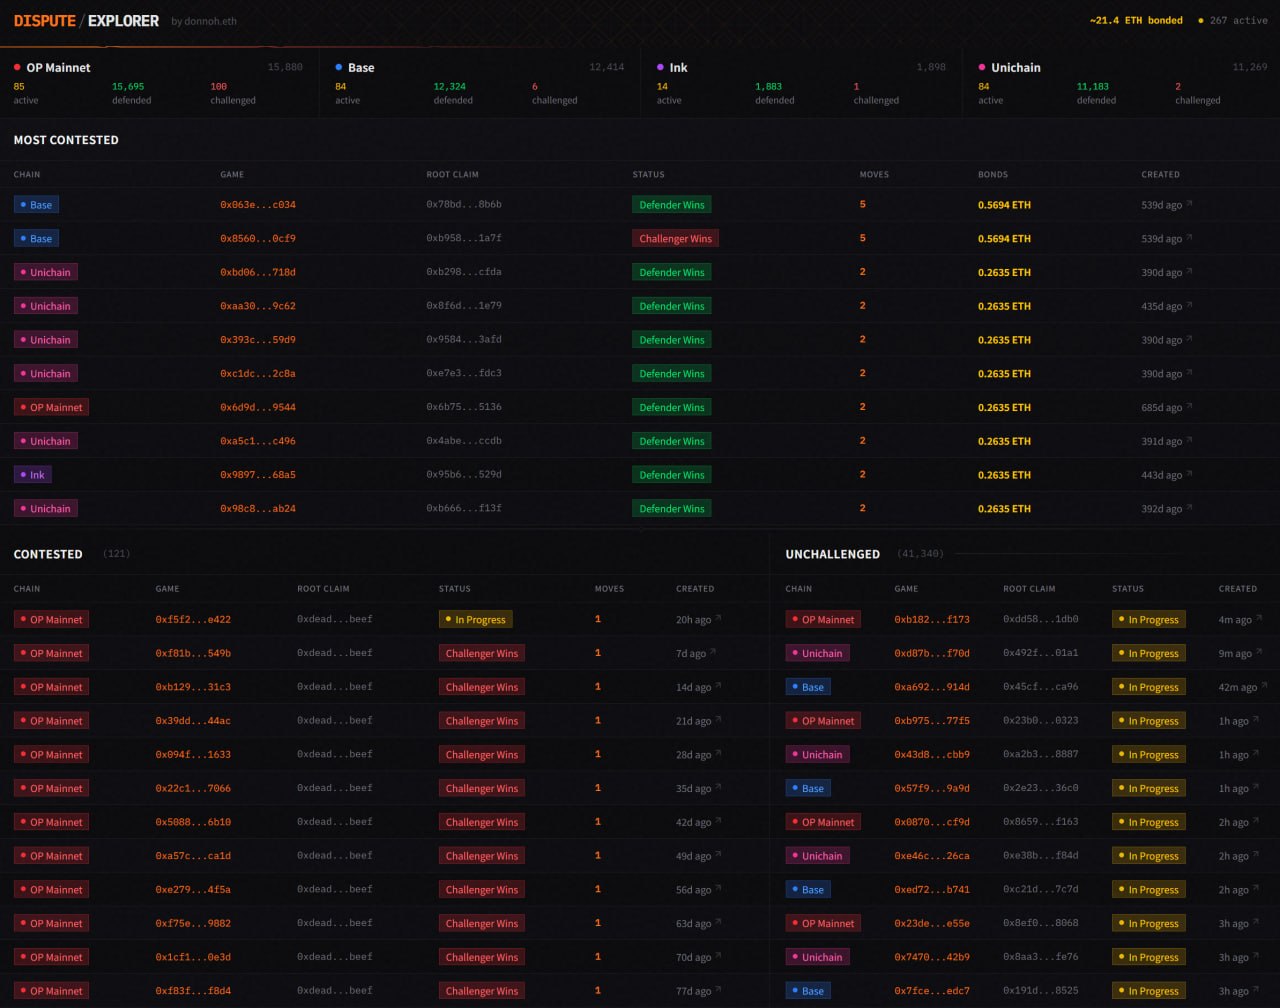The image size is (1280, 1008).
Task: Click Ink chain badge in Most Contested
Action: (32, 475)
